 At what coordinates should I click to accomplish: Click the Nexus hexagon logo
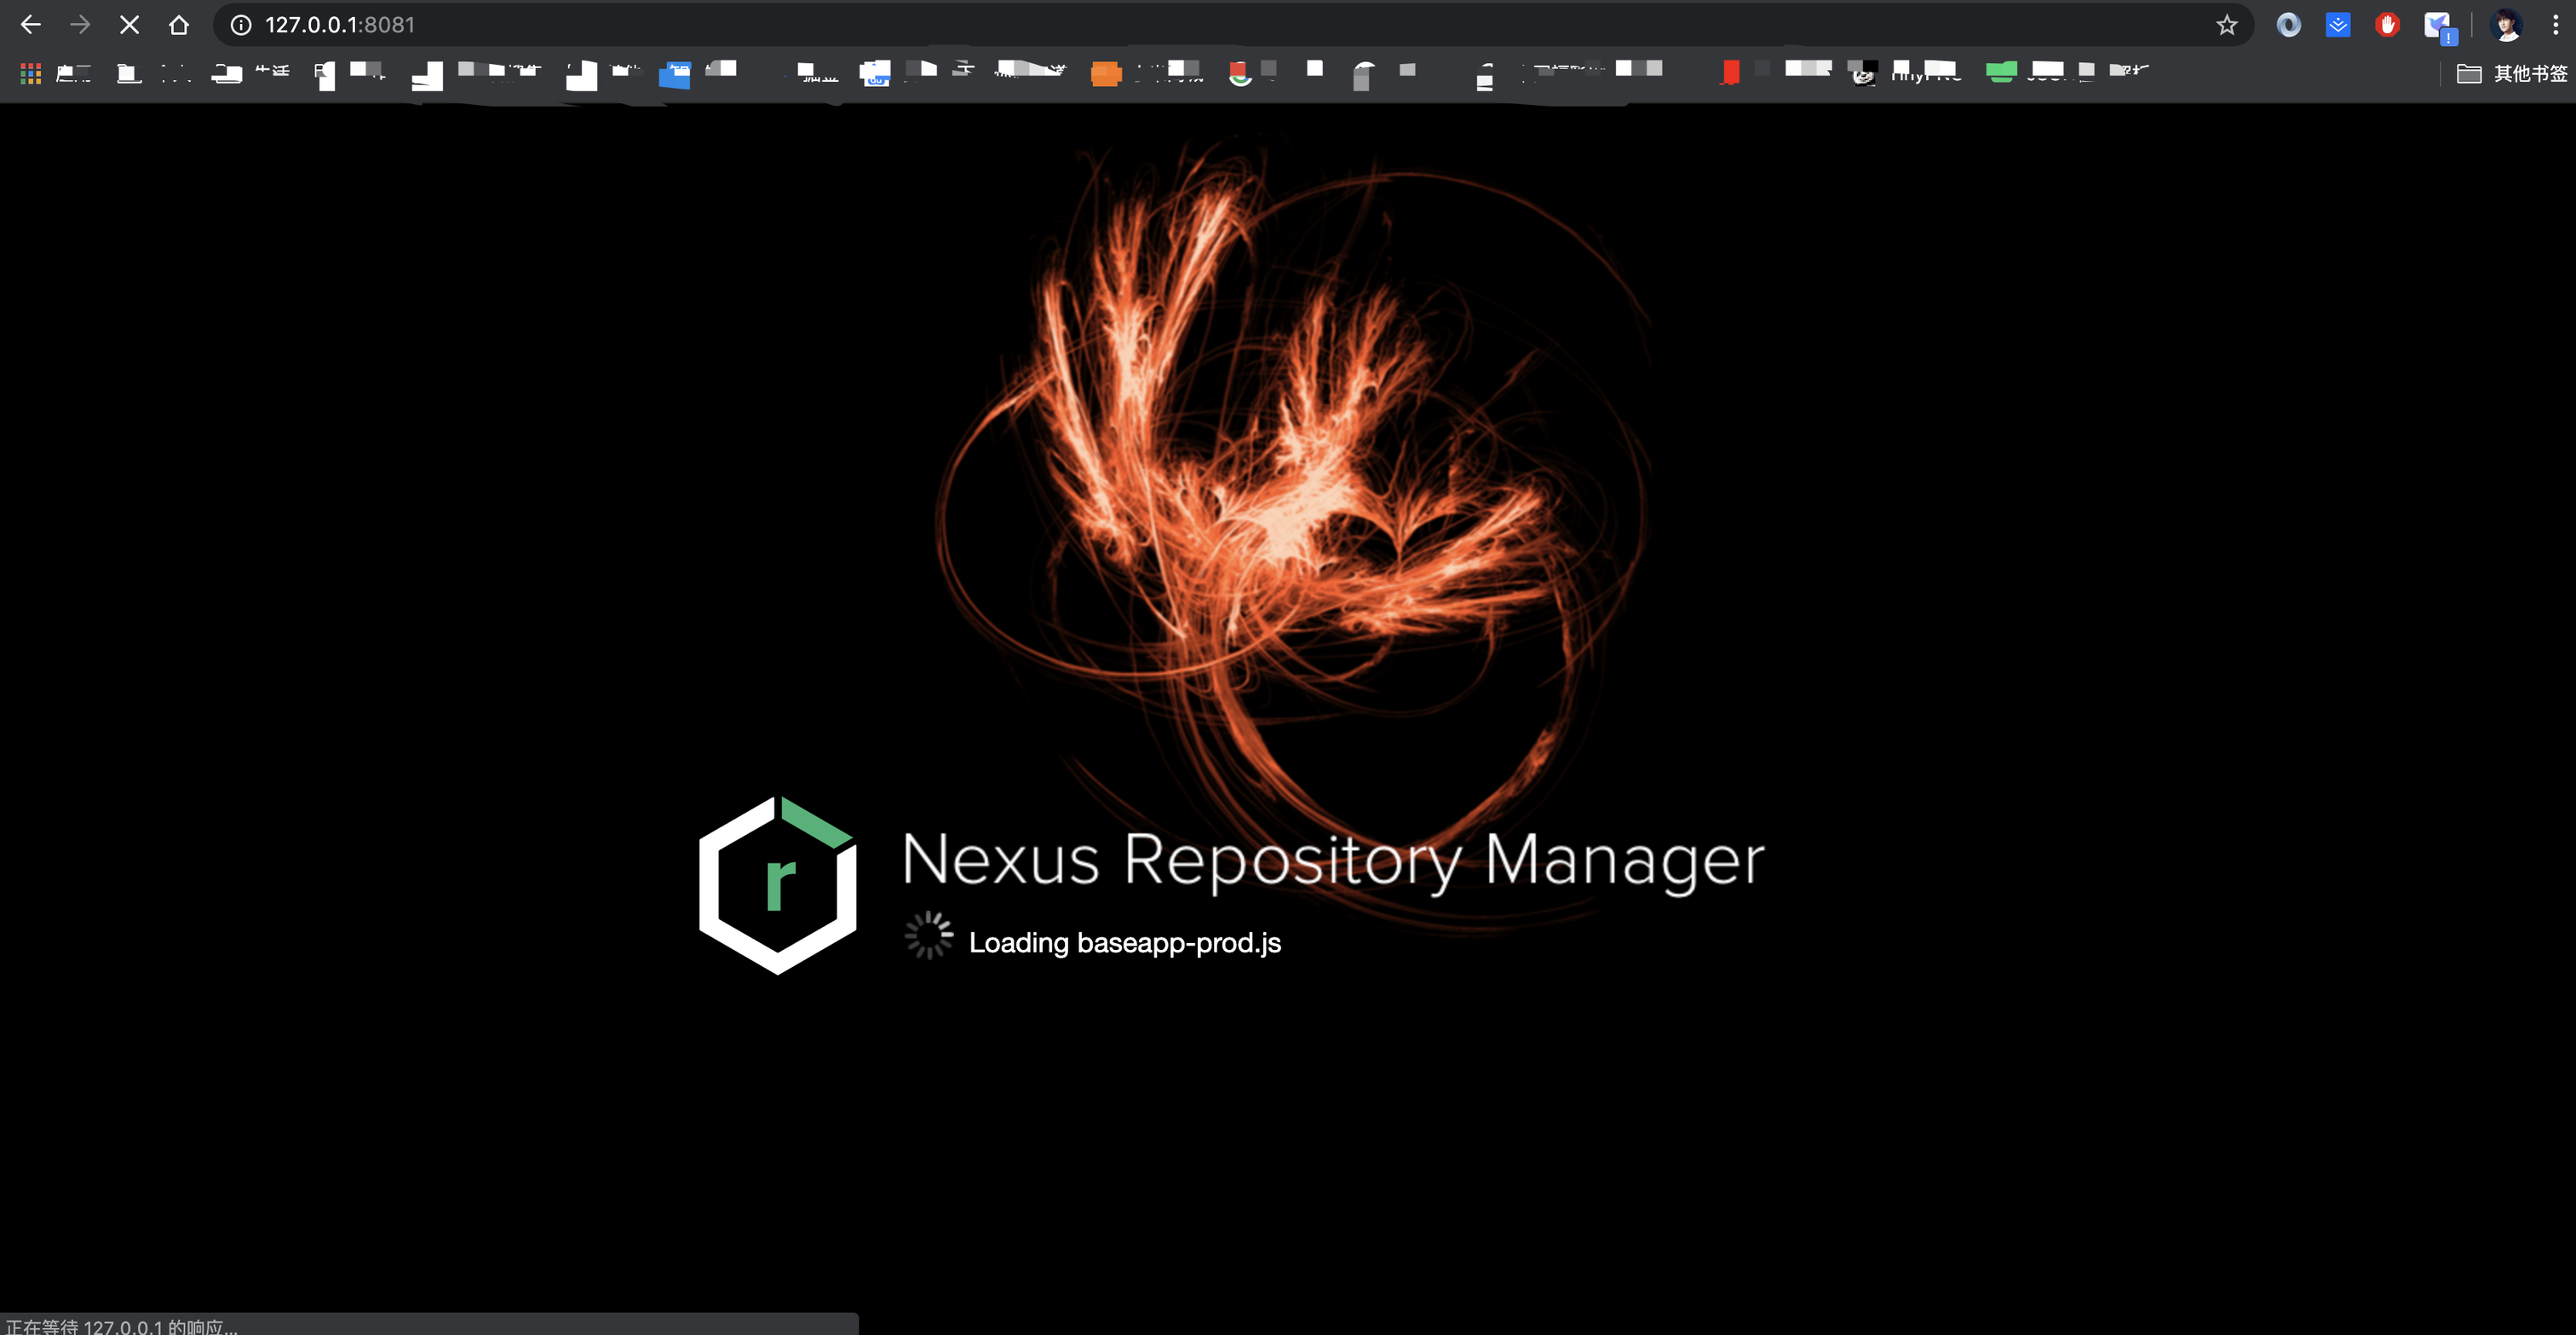tap(778, 885)
